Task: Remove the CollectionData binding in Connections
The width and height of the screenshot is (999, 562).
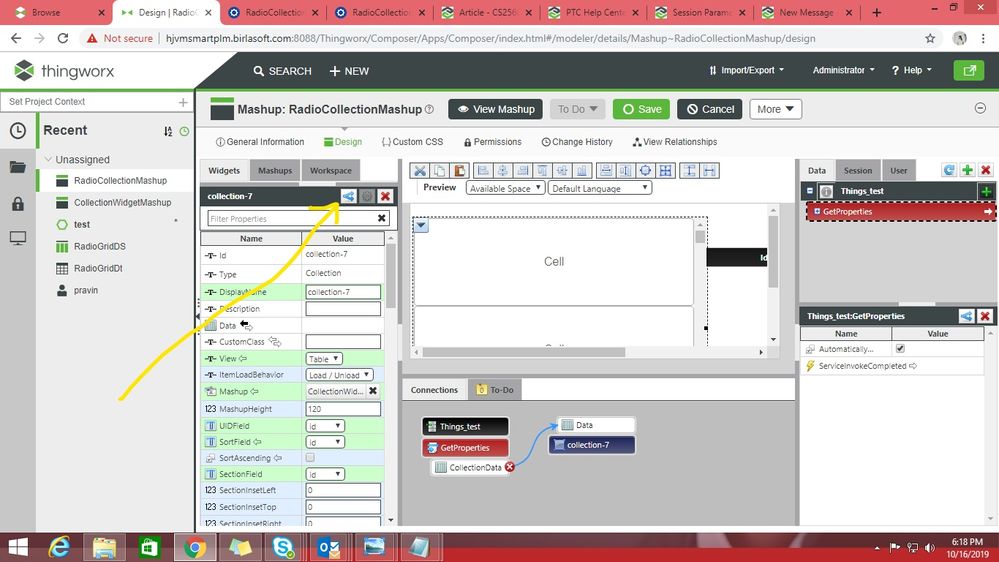Action: [x=510, y=467]
